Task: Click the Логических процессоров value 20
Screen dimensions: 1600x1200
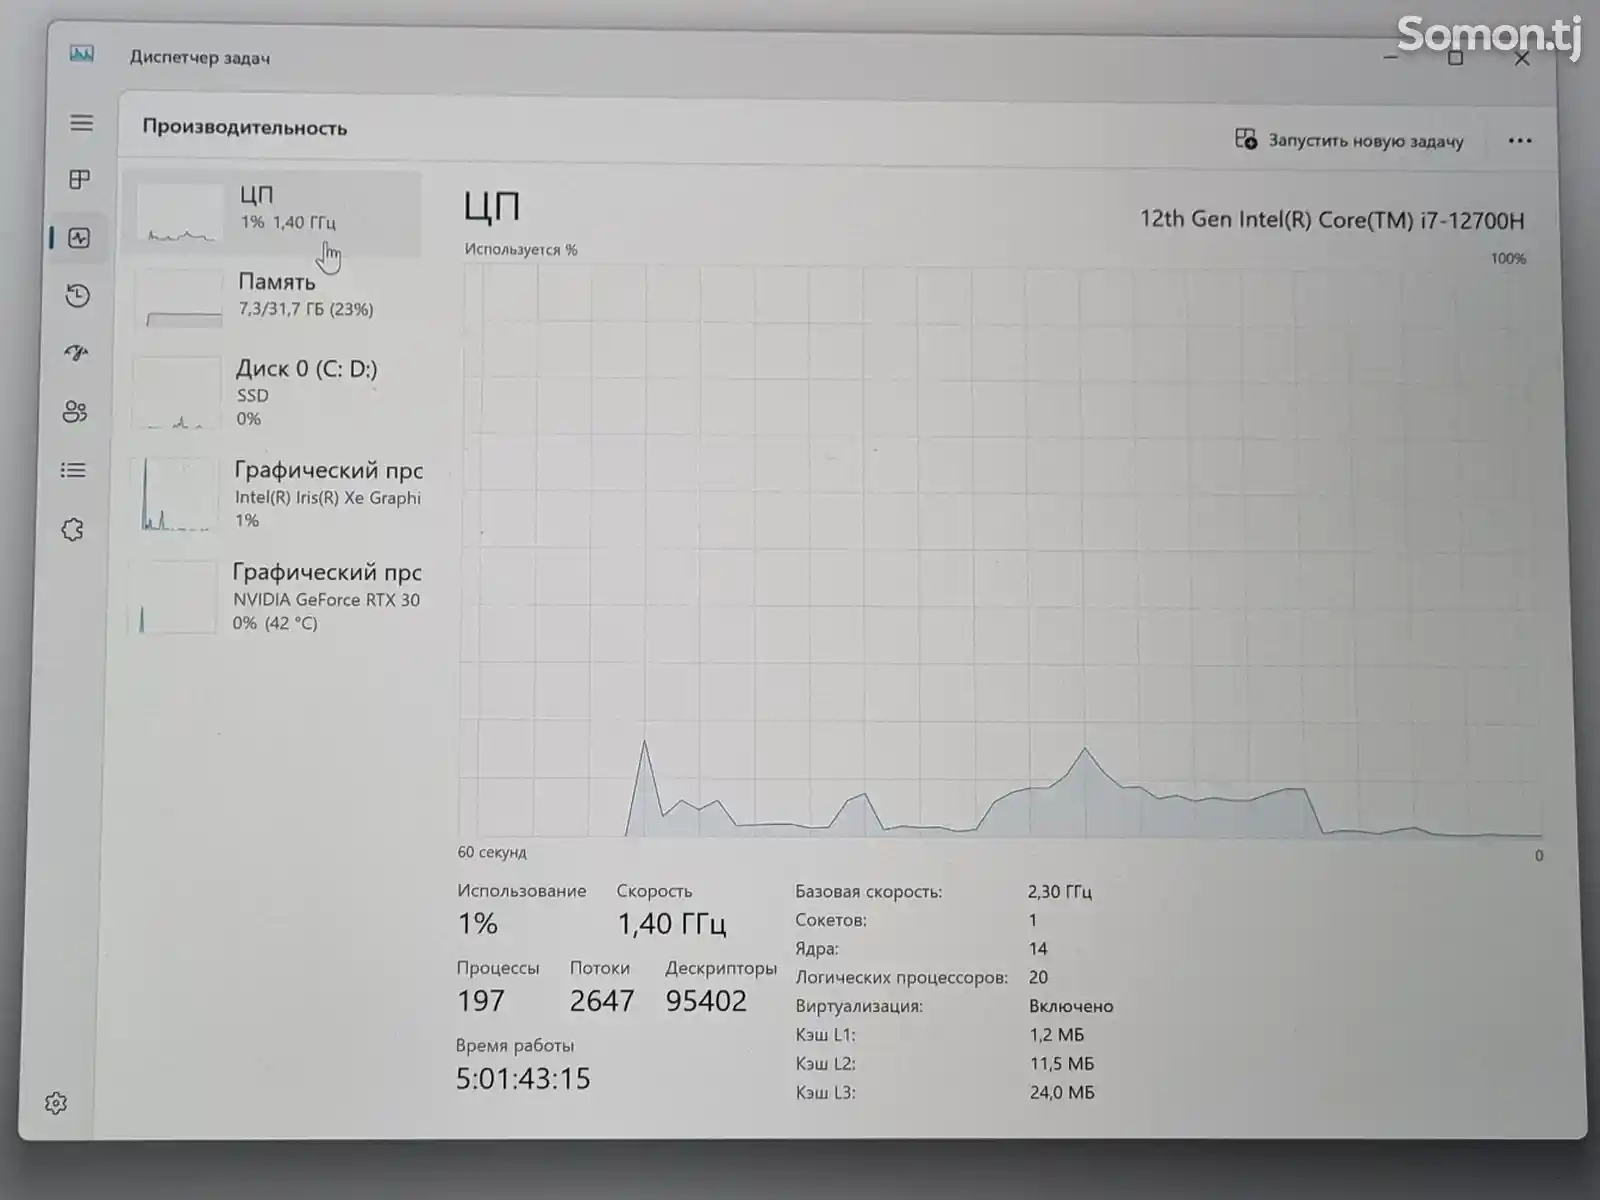Action: click(1038, 977)
